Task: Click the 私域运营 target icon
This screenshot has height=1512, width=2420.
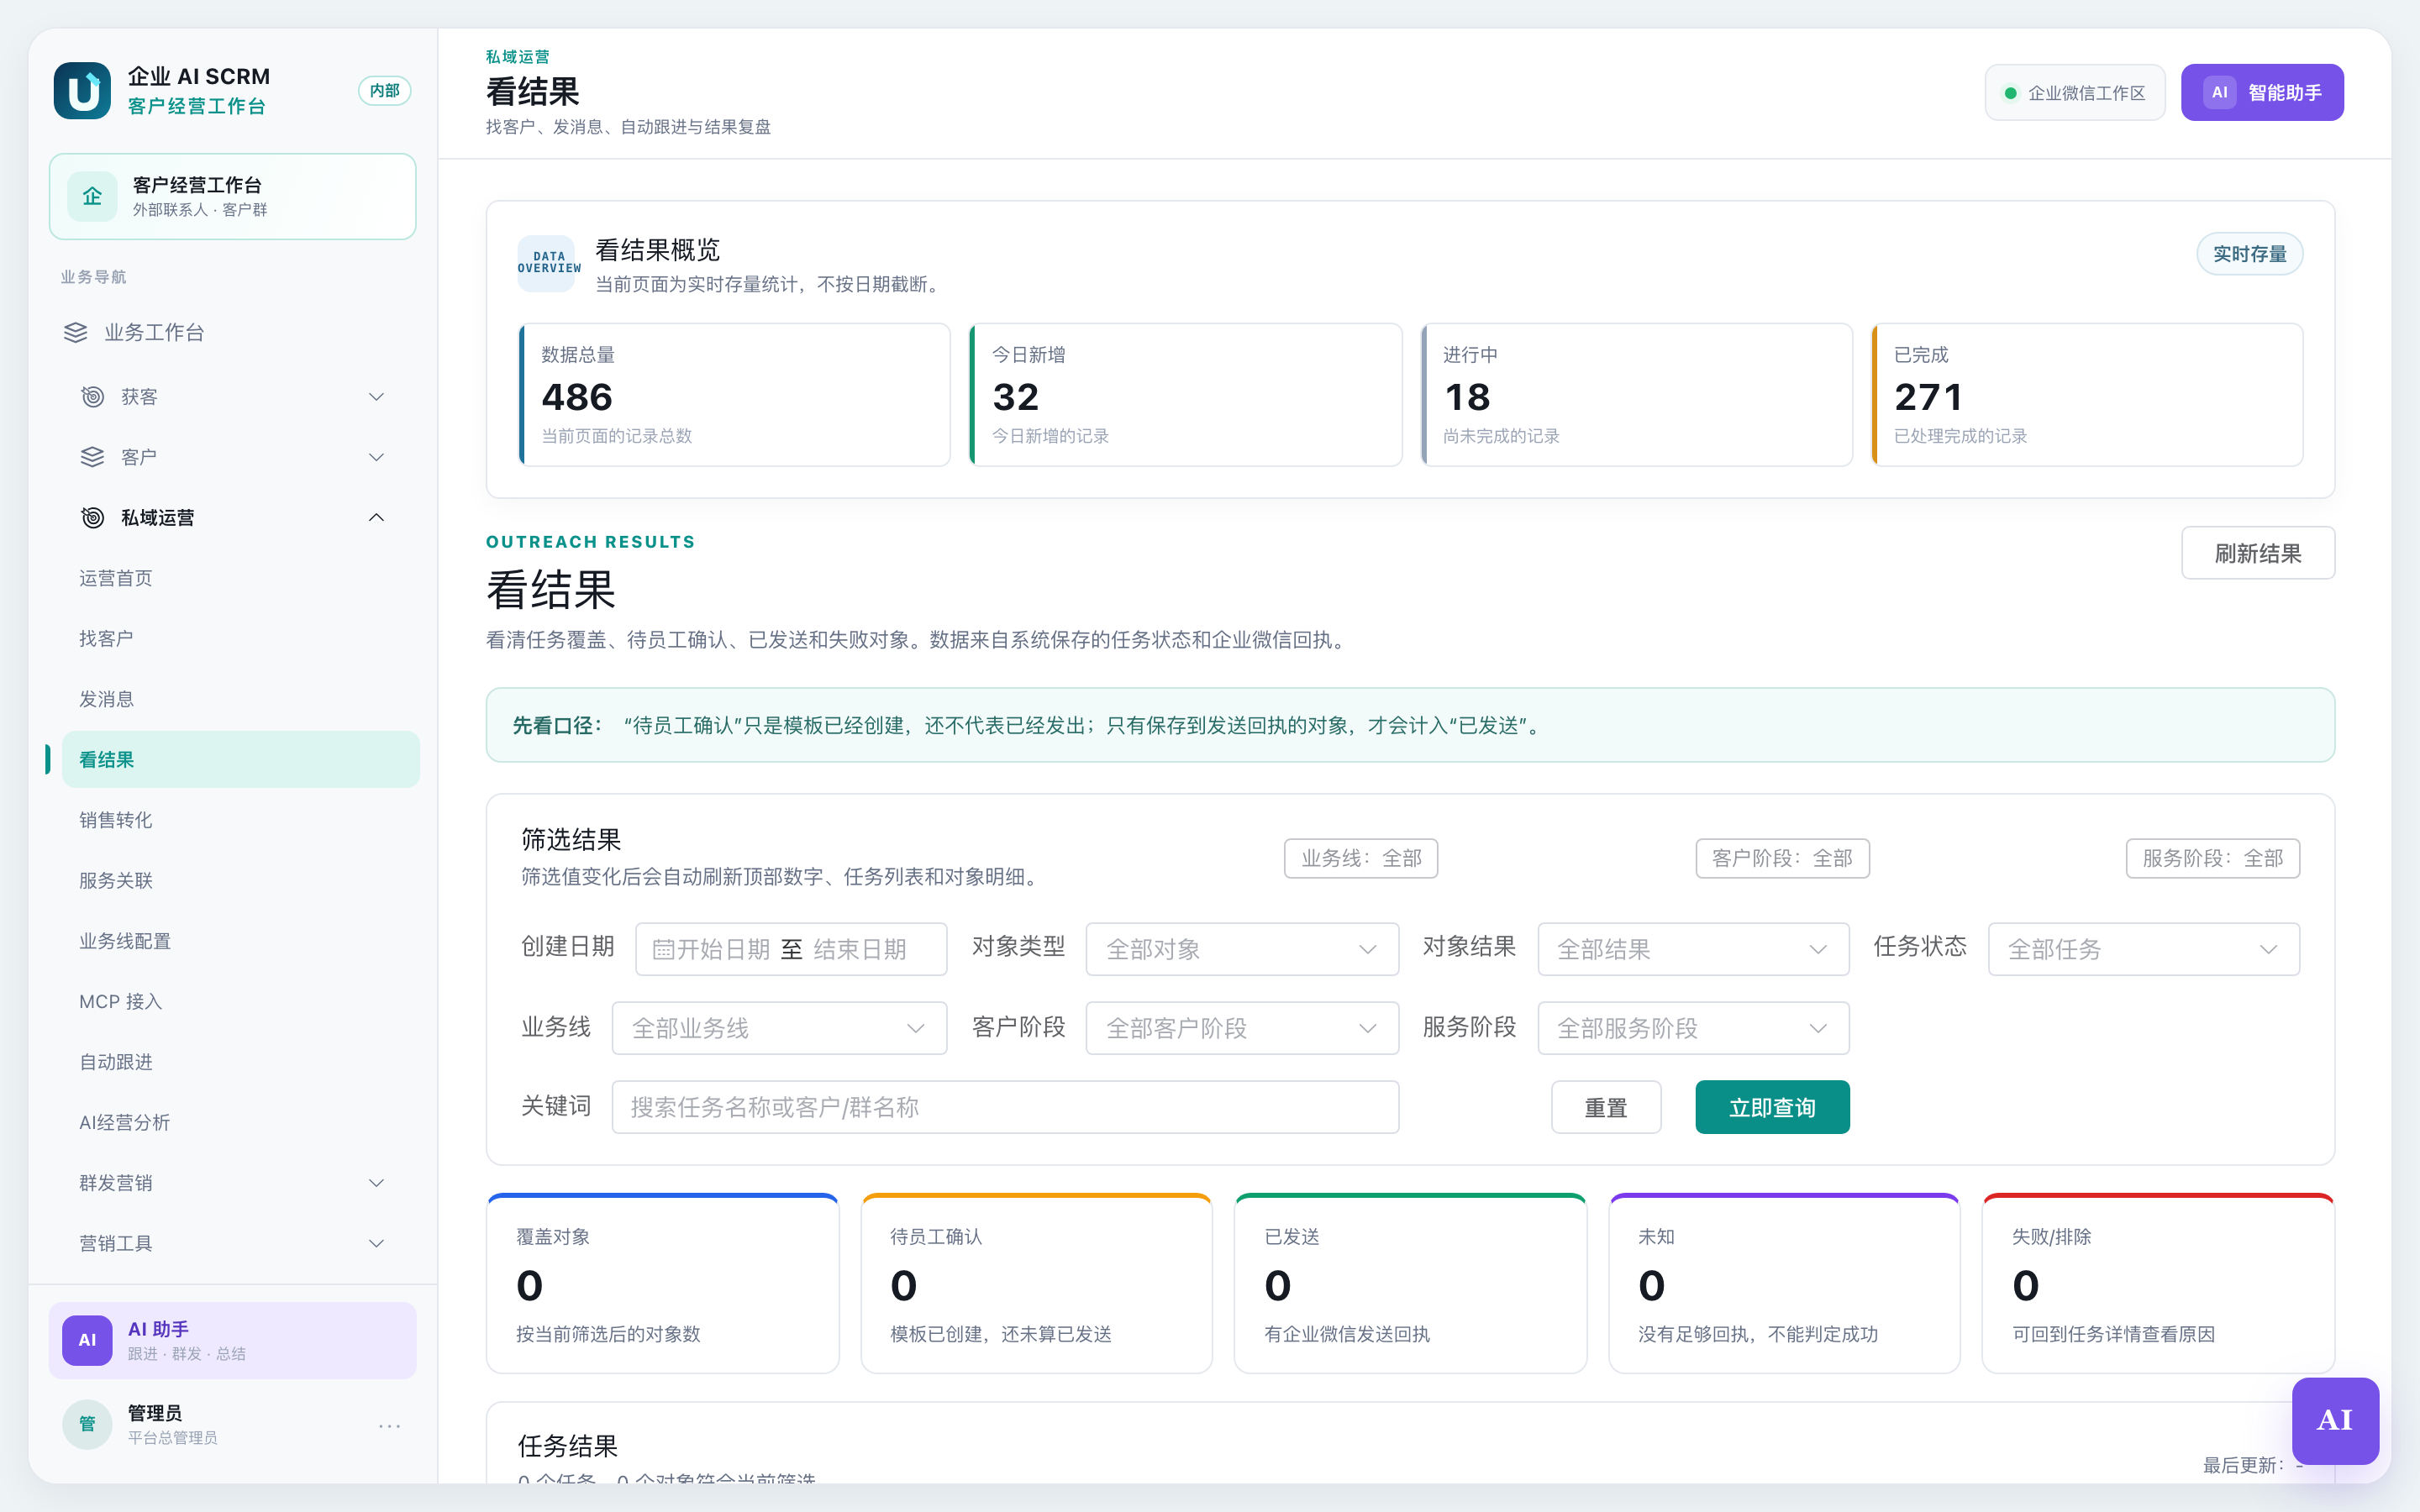Action: pyautogui.click(x=92, y=517)
